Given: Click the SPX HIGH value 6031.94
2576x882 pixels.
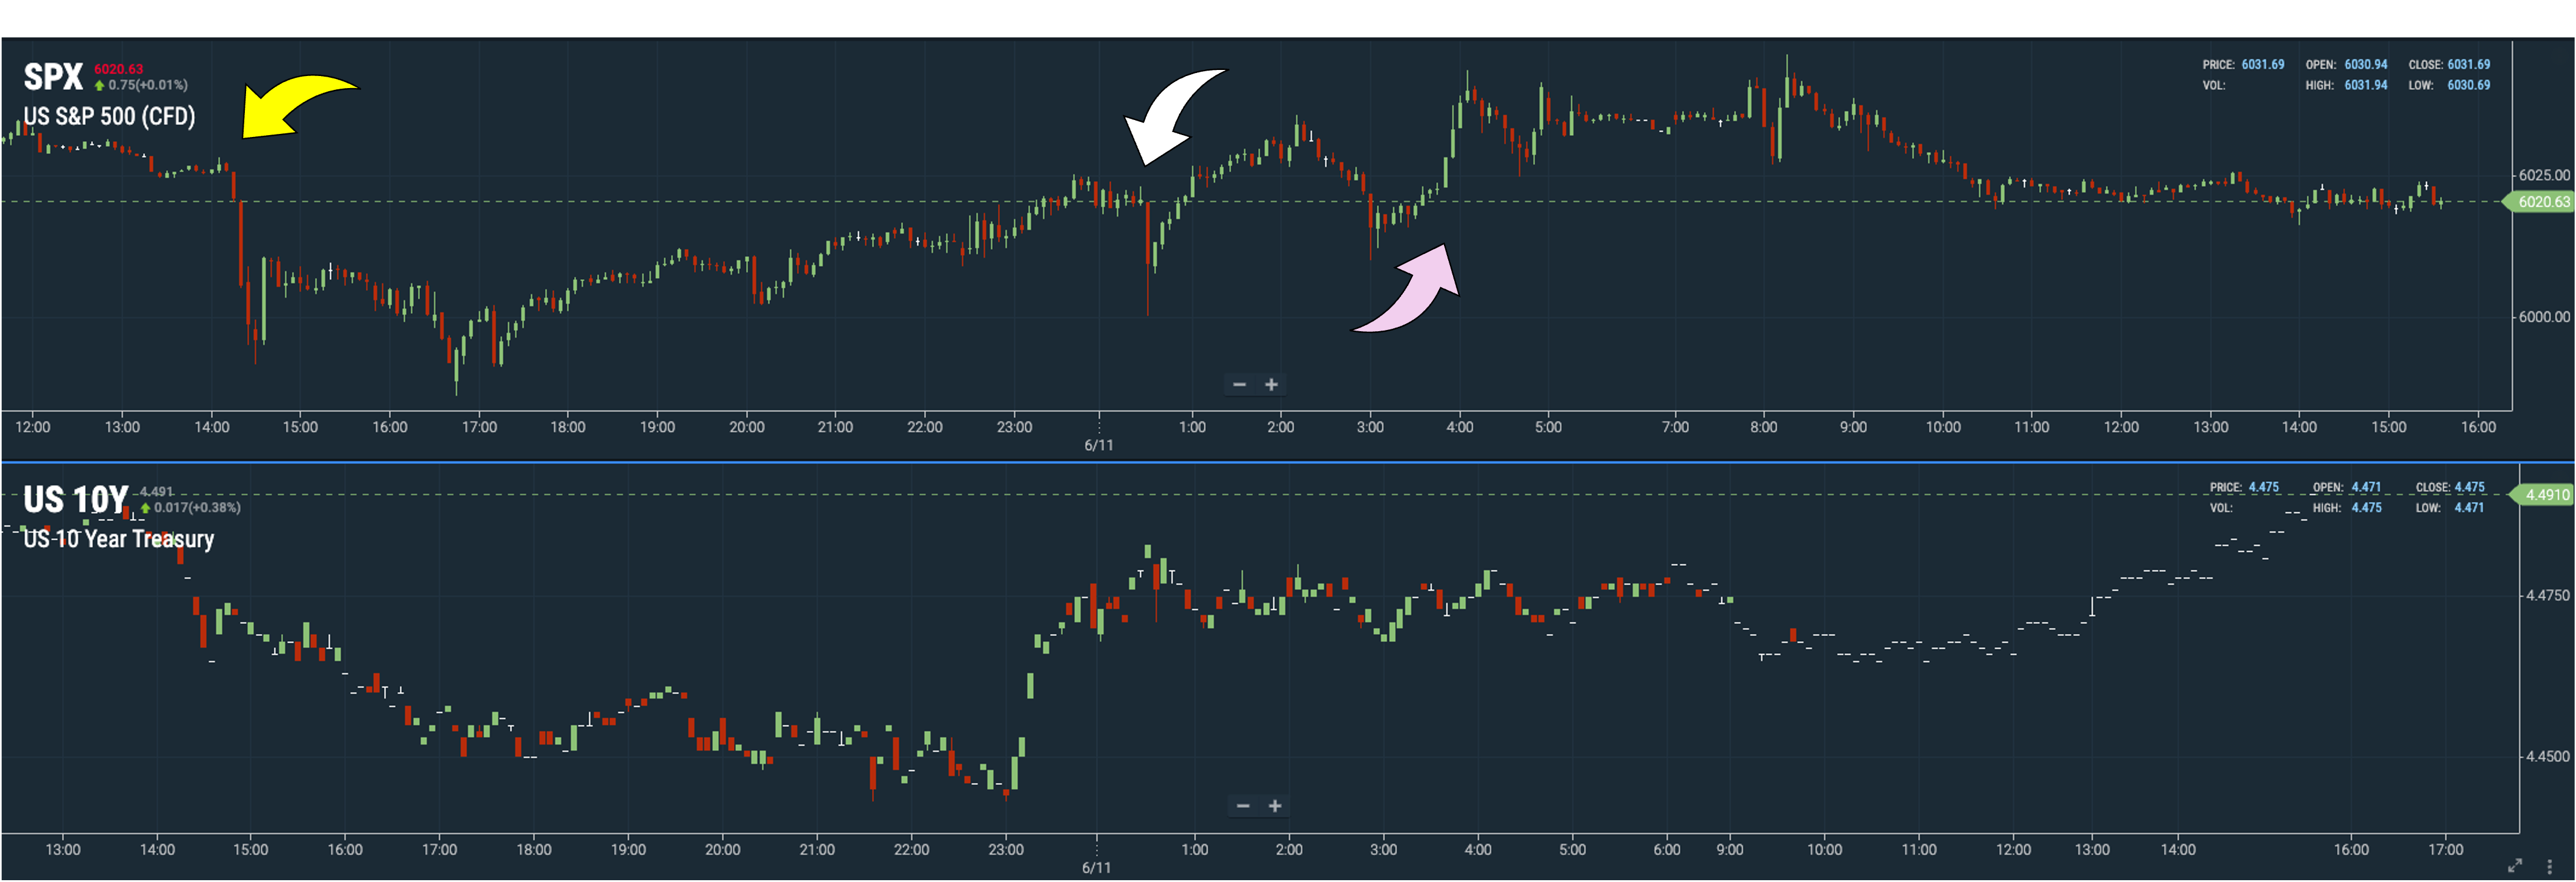Looking at the screenshot, I should (2365, 85).
